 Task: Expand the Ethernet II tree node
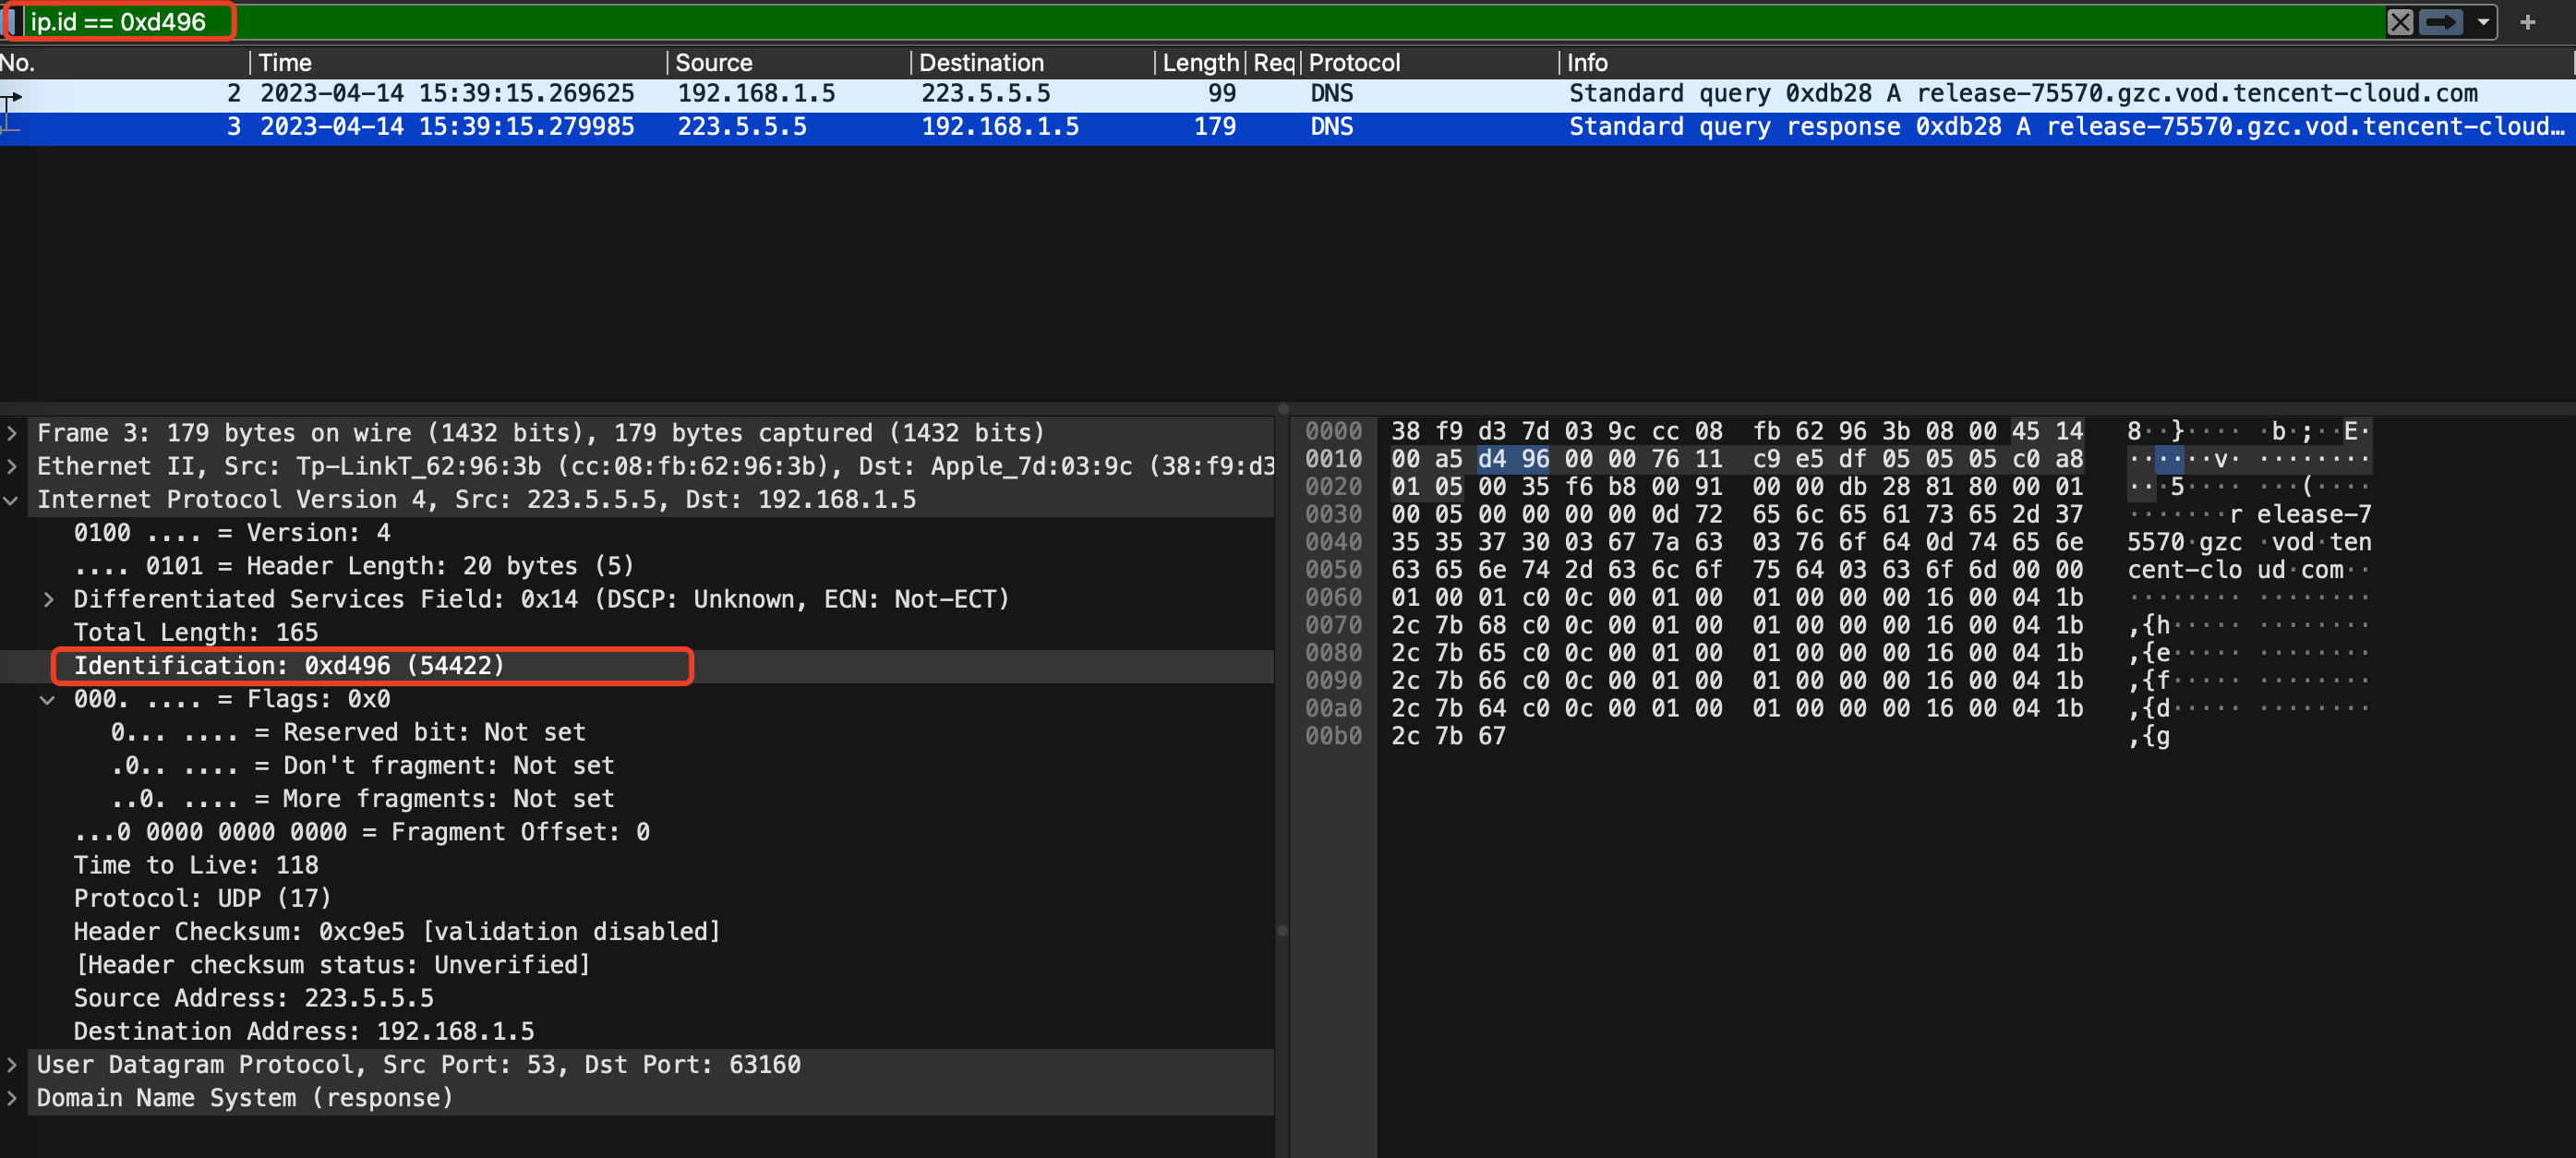[x=12, y=466]
